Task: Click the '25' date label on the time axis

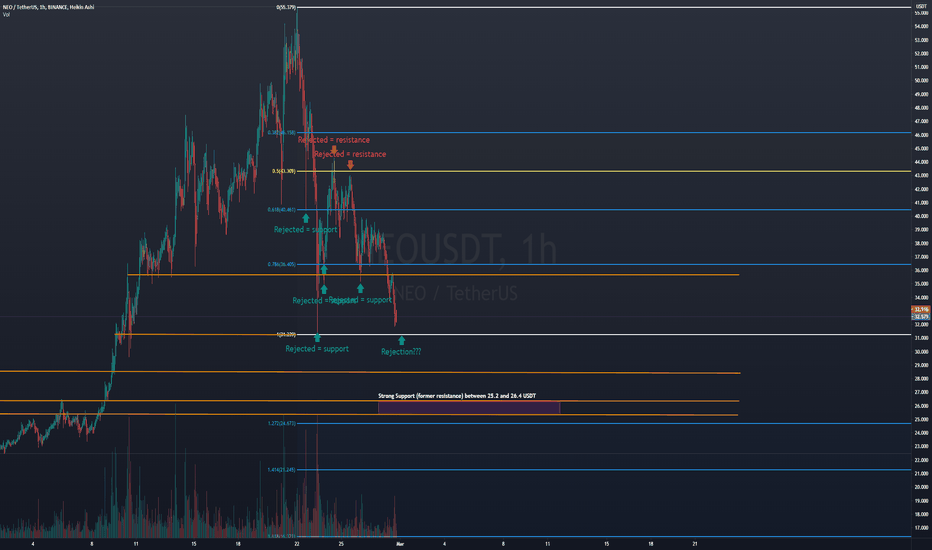Action: coord(341,543)
